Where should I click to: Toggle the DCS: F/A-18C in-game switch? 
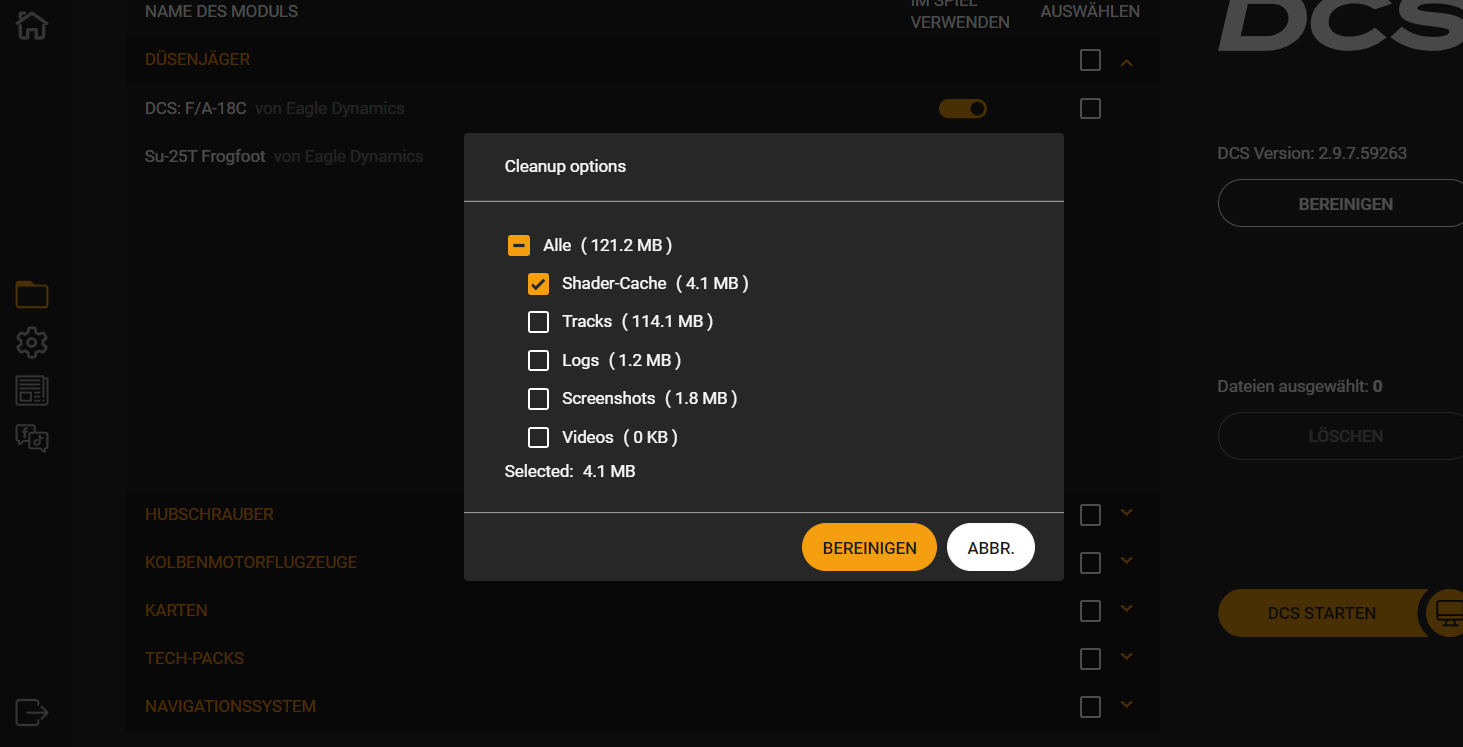963,108
